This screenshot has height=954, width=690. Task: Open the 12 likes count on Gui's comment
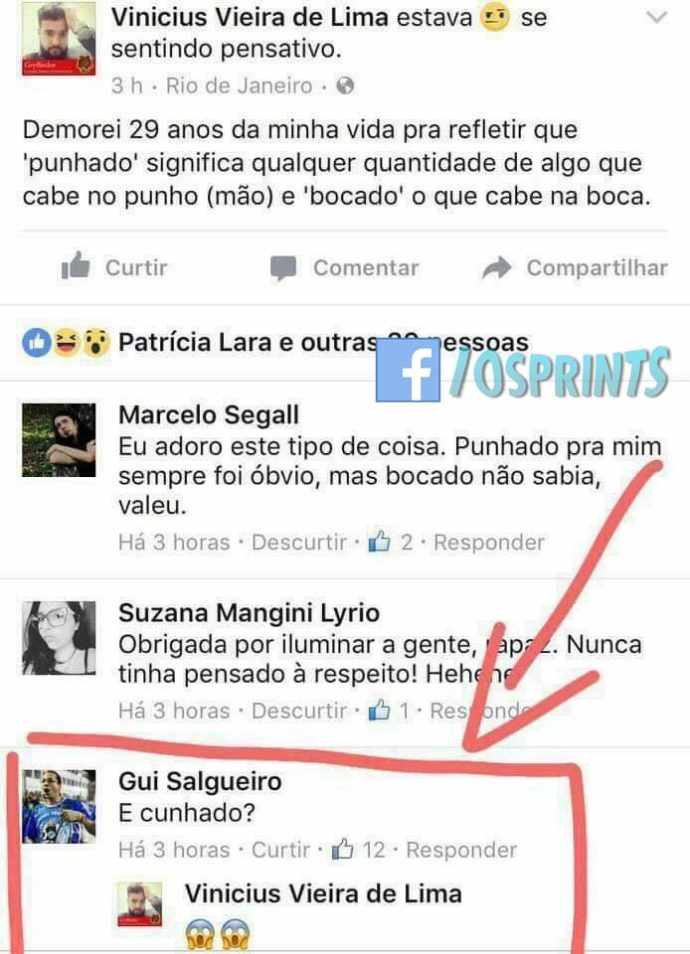pos(358,849)
